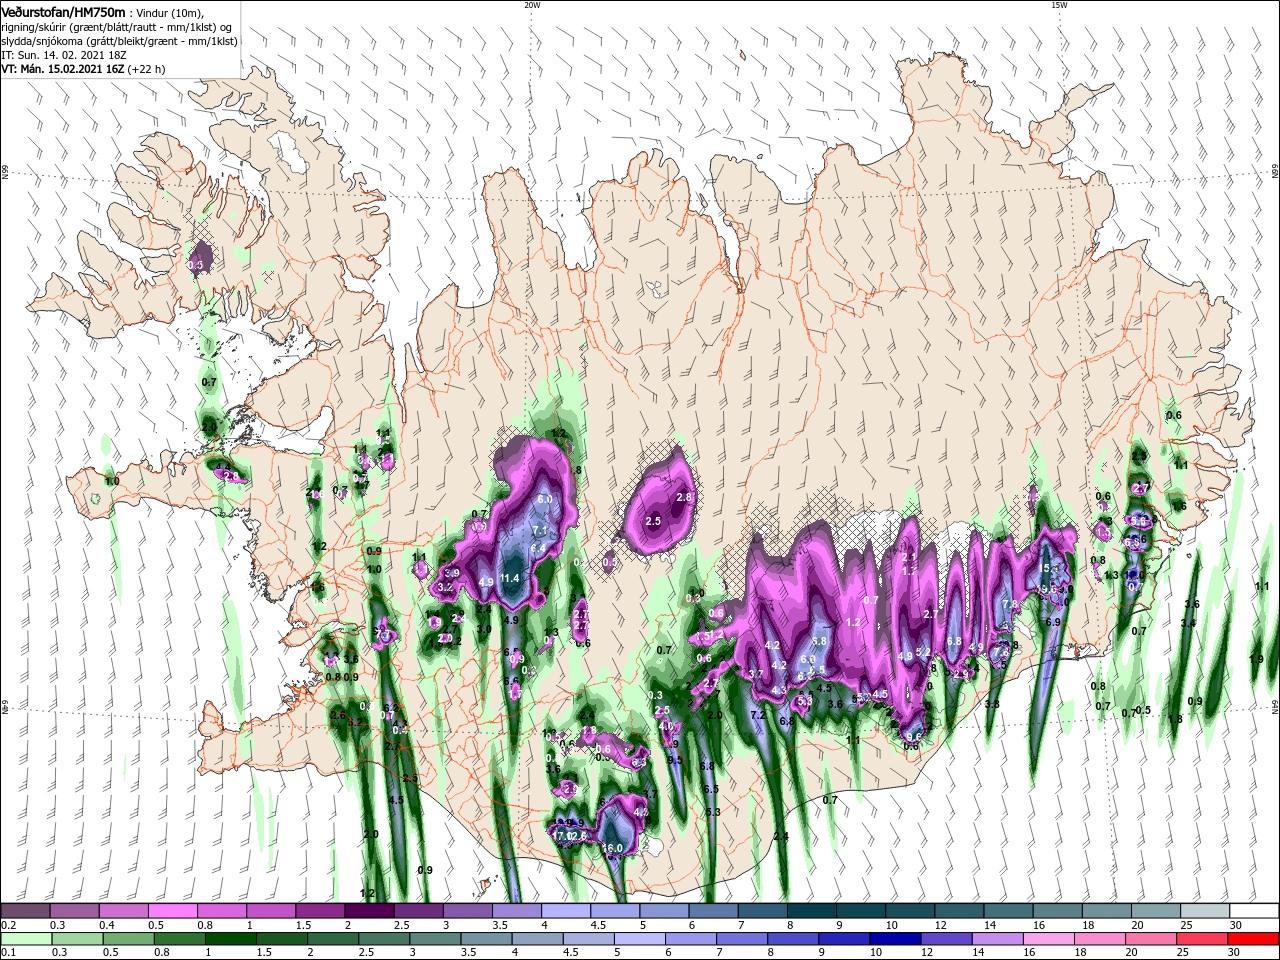This screenshot has width=1280, height=960.
Task: Click the white 30 swatch in snow legend
Action: tap(1254, 911)
